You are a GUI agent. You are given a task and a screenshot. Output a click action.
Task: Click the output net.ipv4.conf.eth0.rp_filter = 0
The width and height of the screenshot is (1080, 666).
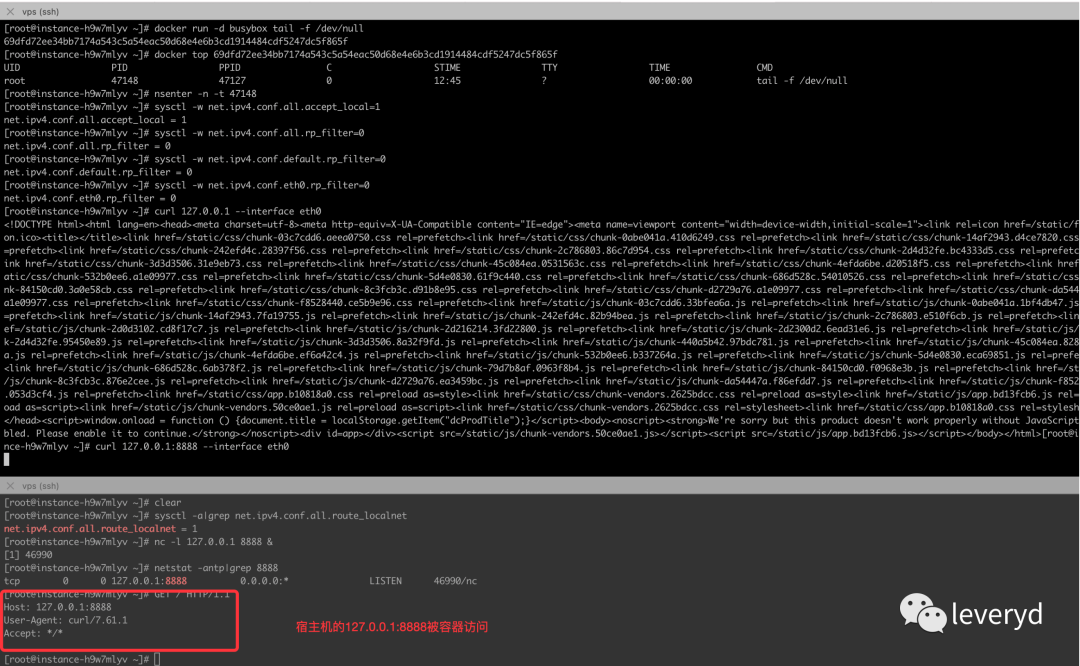90,198
